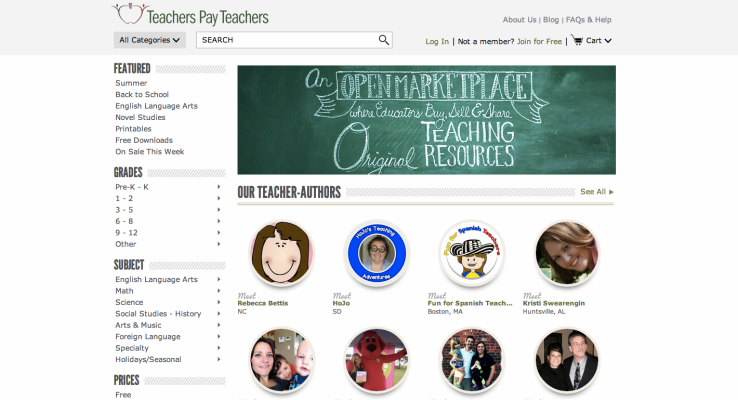Click See All teacher-authors link
The image size is (738, 400).
(x=597, y=192)
